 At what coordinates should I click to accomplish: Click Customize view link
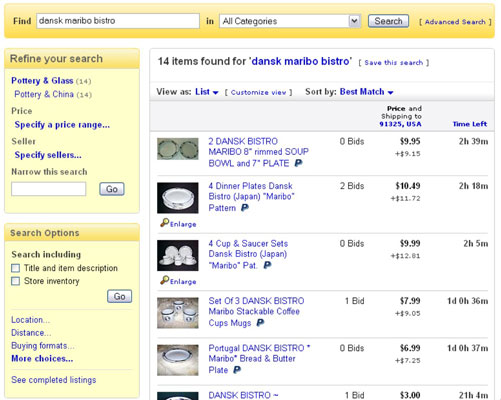point(258,92)
